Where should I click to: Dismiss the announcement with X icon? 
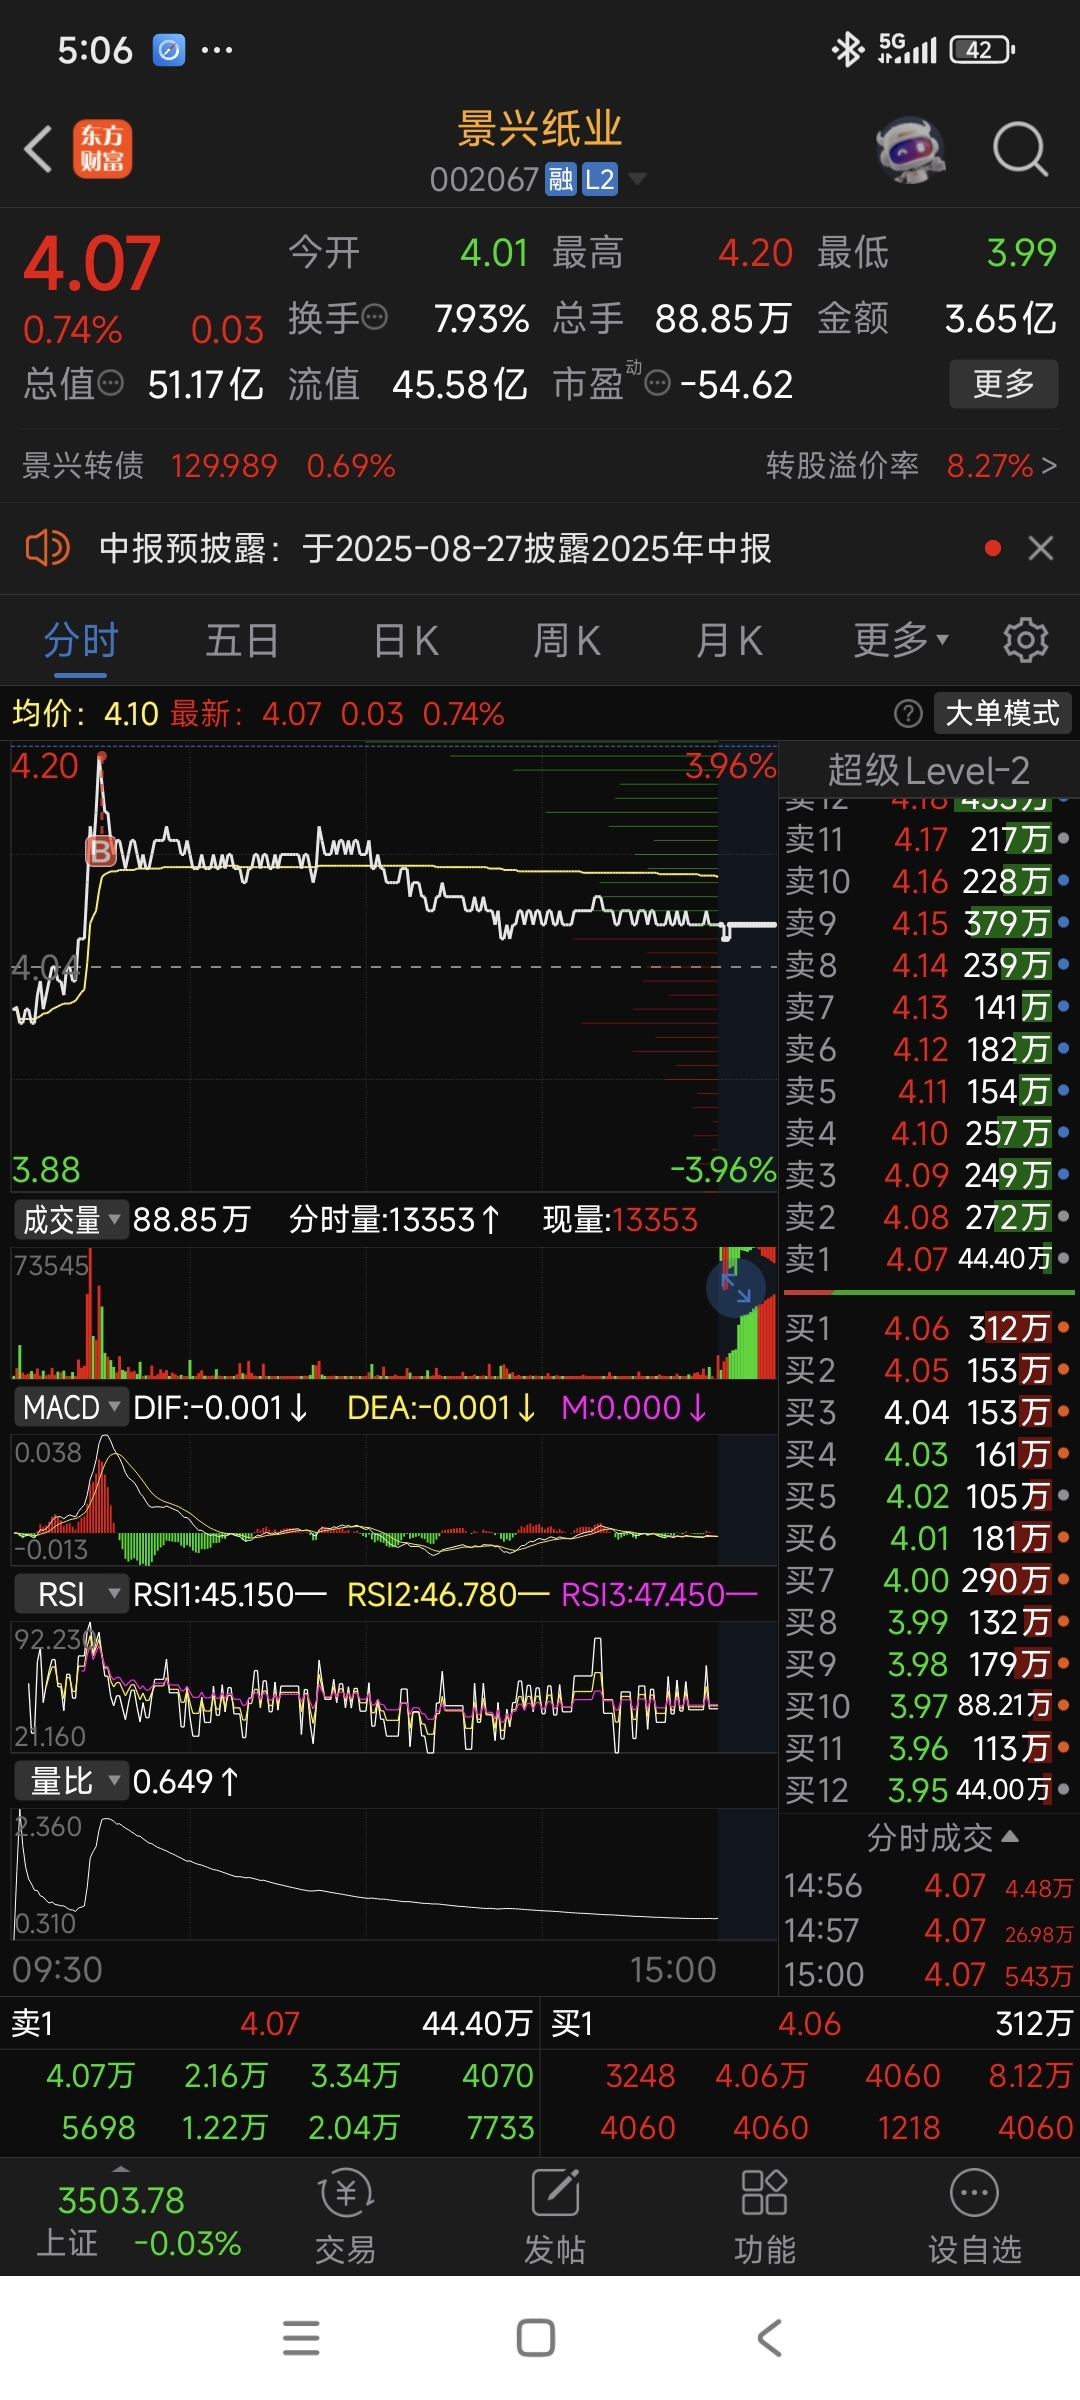[x=1041, y=548]
